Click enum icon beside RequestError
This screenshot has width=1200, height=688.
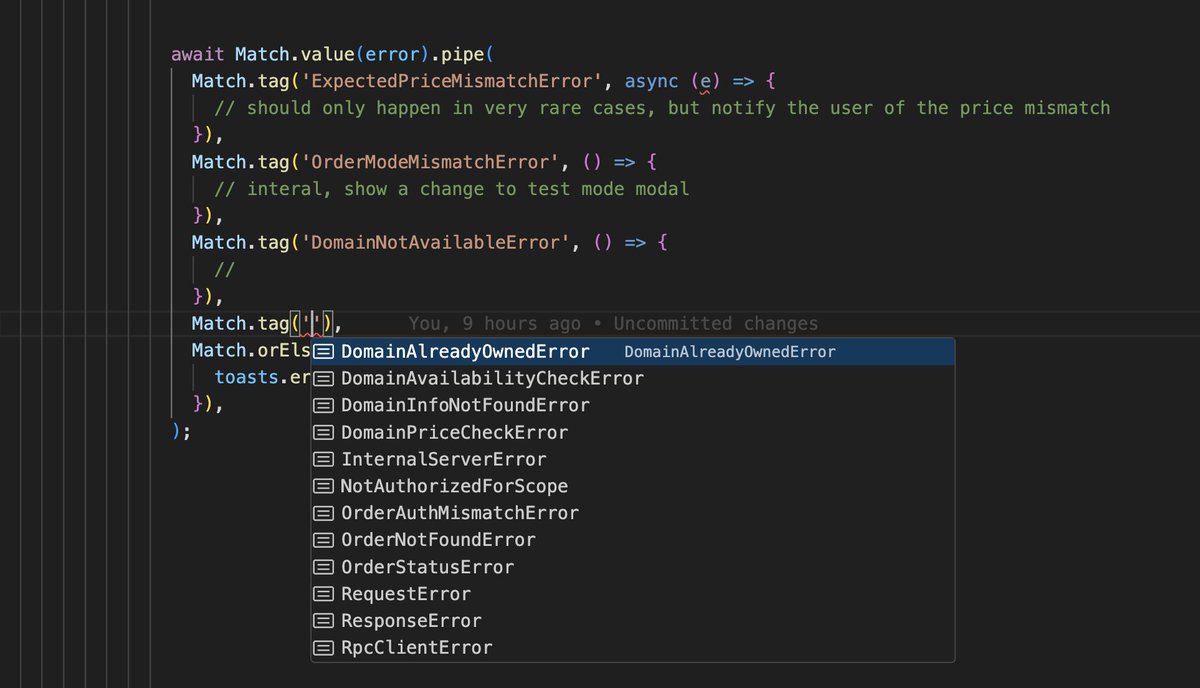[323, 594]
